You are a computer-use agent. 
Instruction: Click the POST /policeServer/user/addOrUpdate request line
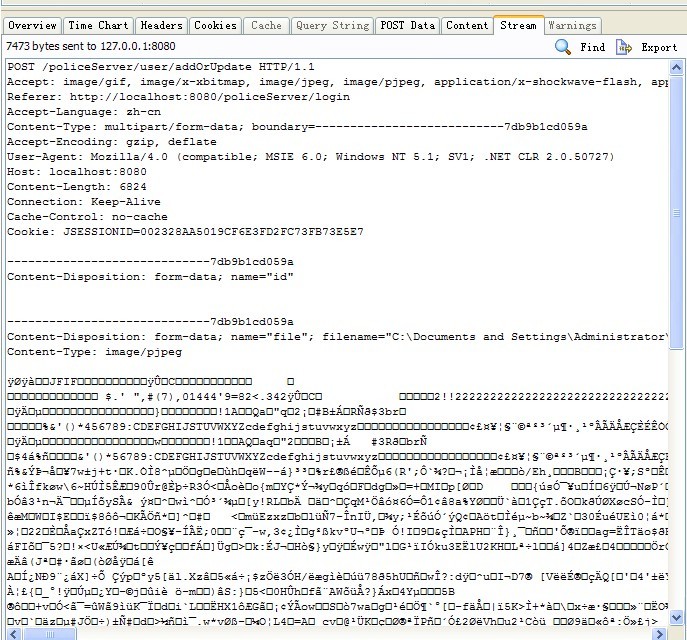(x=161, y=67)
